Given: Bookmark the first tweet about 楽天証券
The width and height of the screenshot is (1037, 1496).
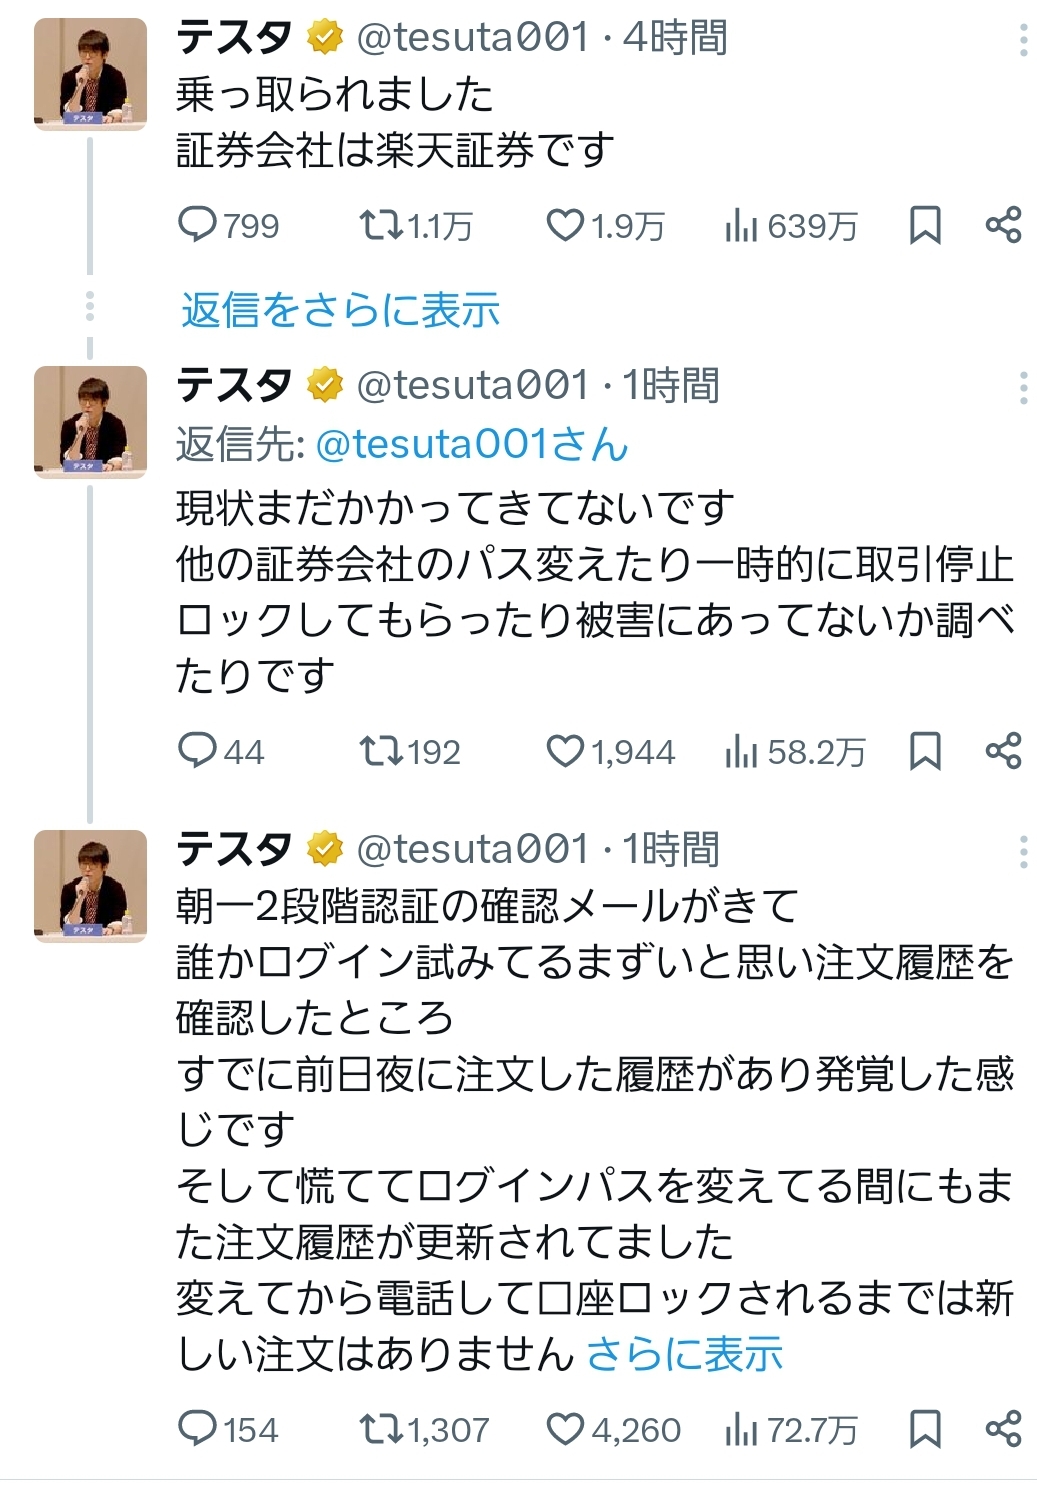Looking at the screenshot, I should click(x=925, y=225).
